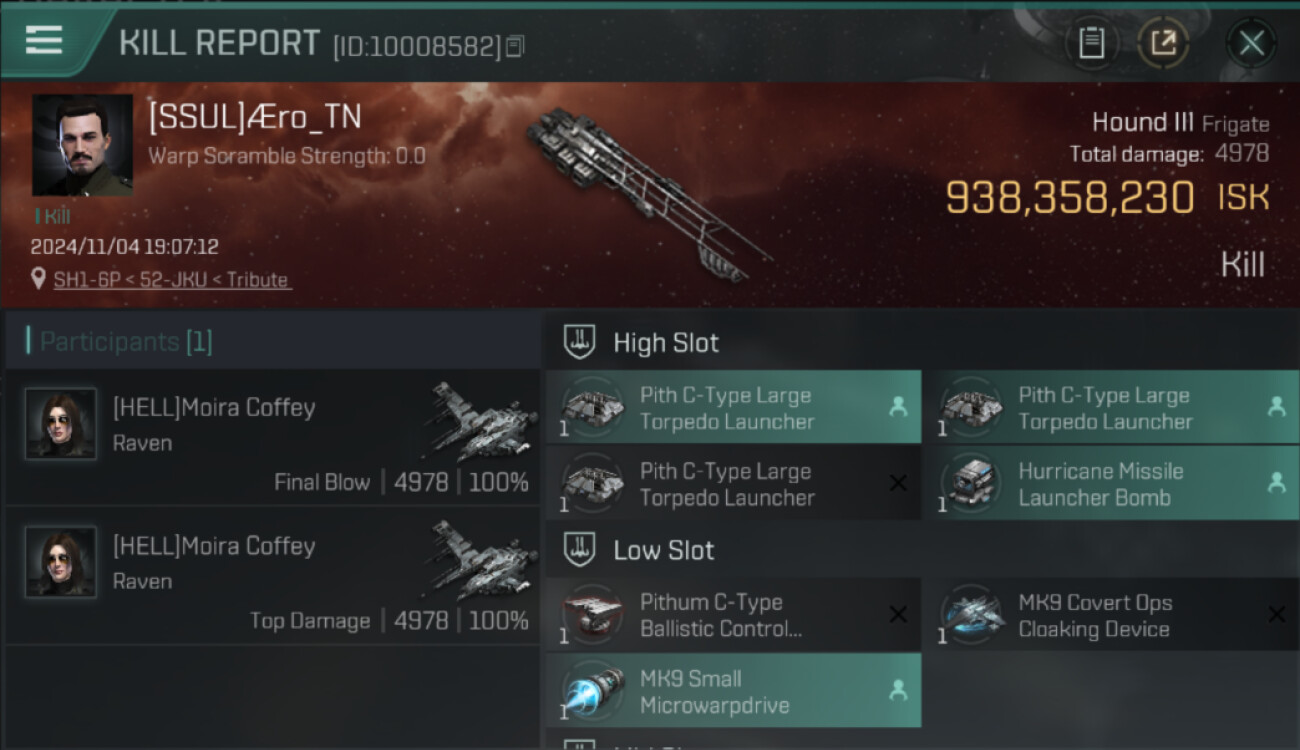View victim Ӕro_TN portrait
This screenshot has width=1300, height=750.
(82, 145)
